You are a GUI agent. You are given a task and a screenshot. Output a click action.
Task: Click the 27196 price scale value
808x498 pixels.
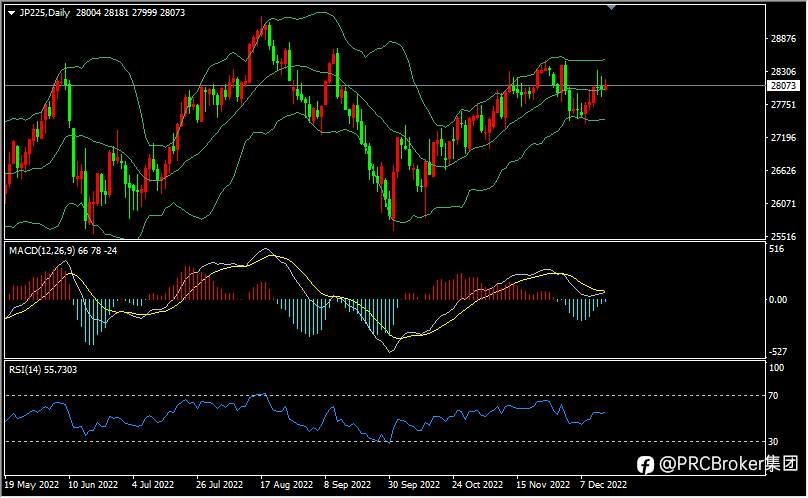coord(783,138)
